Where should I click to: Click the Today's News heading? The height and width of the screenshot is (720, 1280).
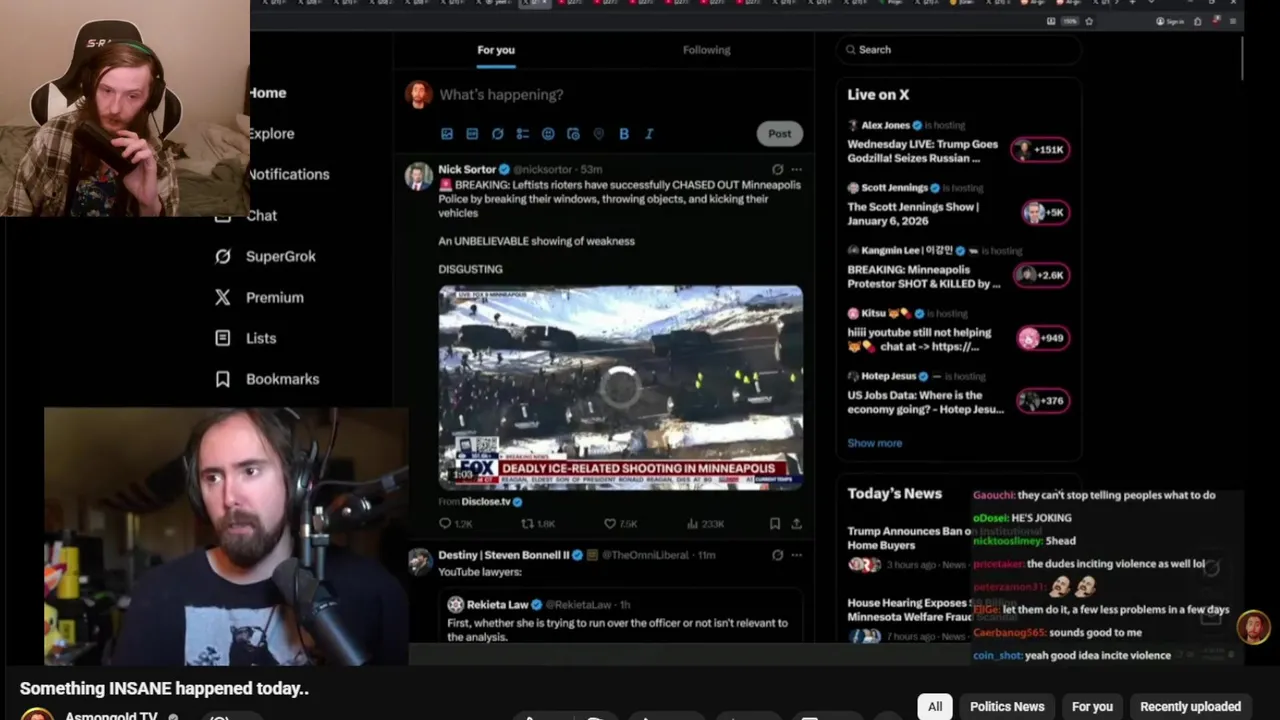click(x=895, y=493)
